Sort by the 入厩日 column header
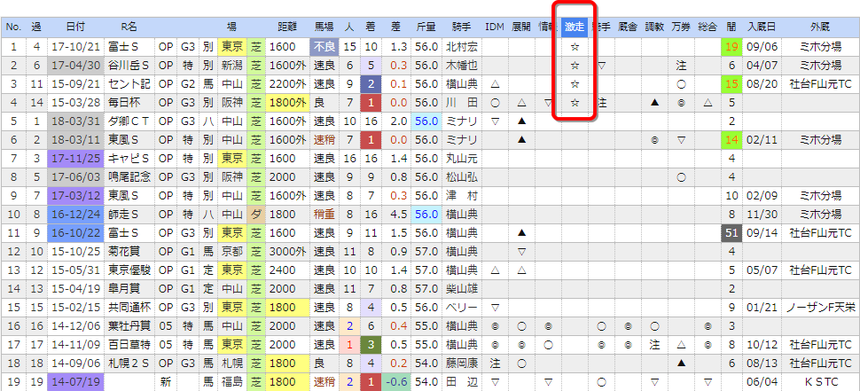 coord(760,26)
